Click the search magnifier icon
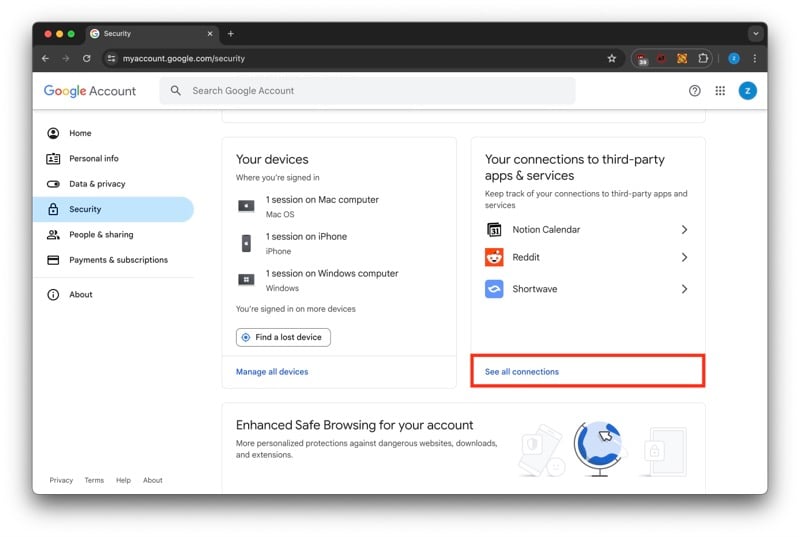The image size is (800, 537). click(x=176, y=91)
